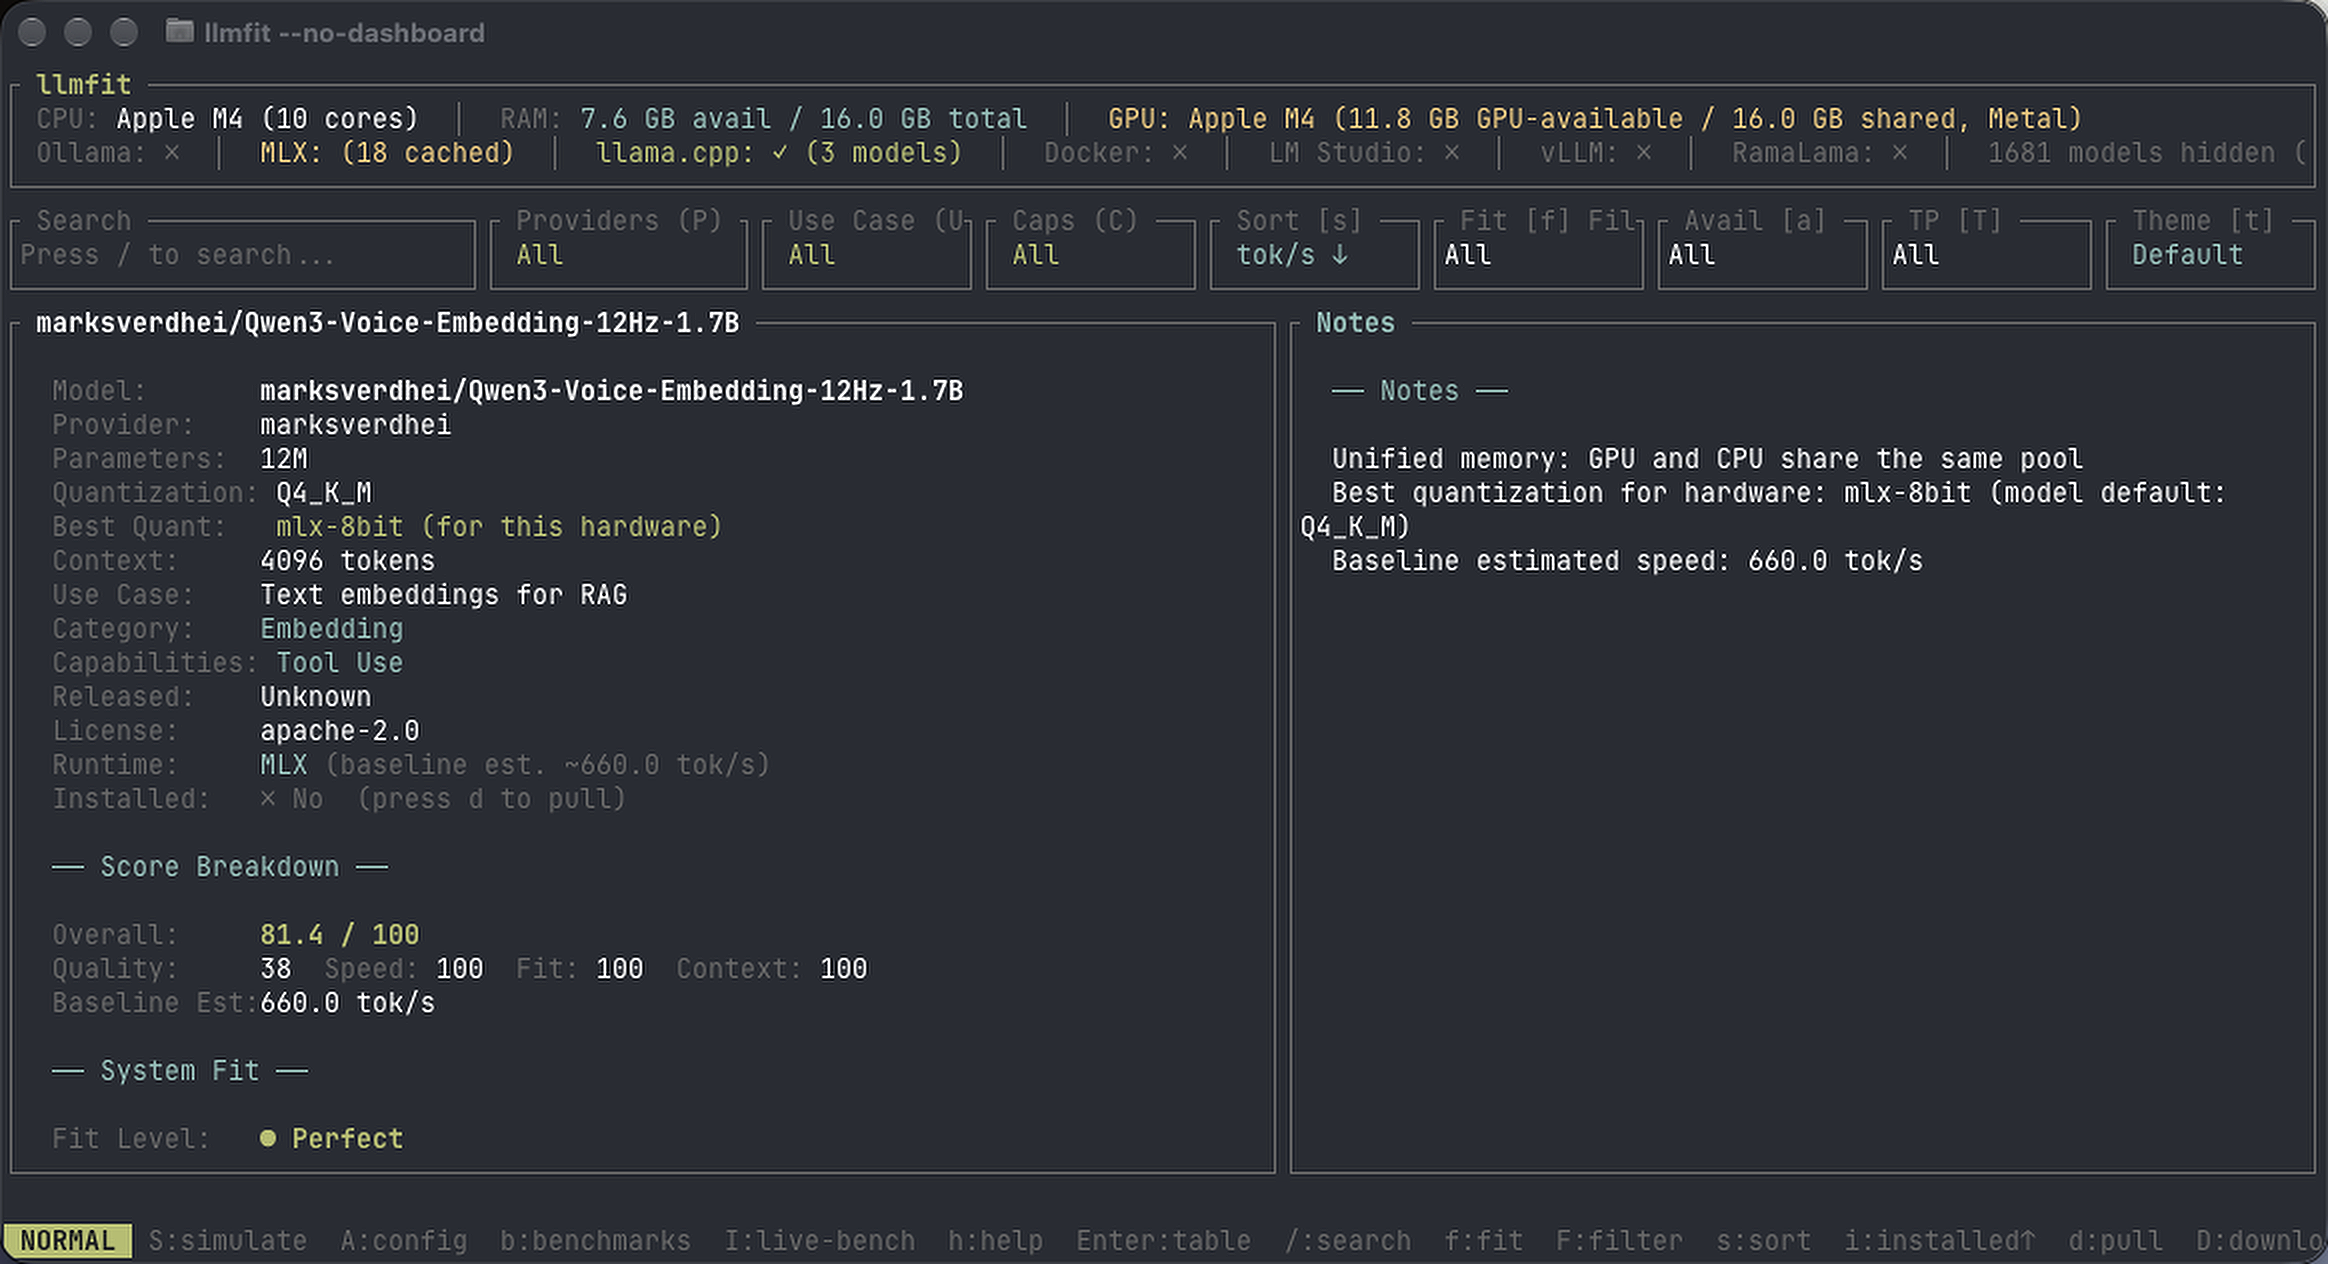Click the RAM 7.6 GB avail readout

tap(763, 119)
